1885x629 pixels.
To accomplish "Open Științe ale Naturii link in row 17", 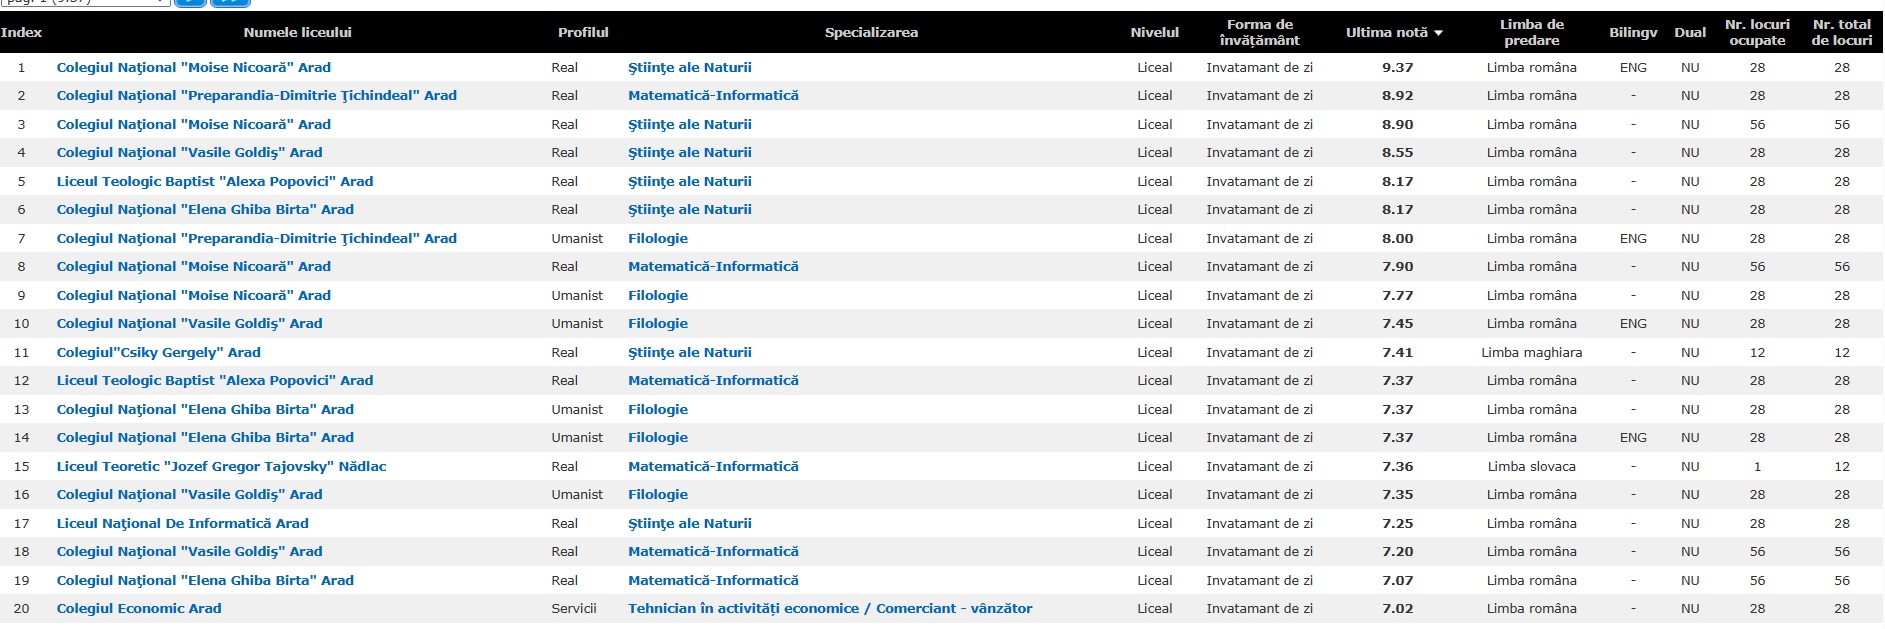I will pos(690,523).
